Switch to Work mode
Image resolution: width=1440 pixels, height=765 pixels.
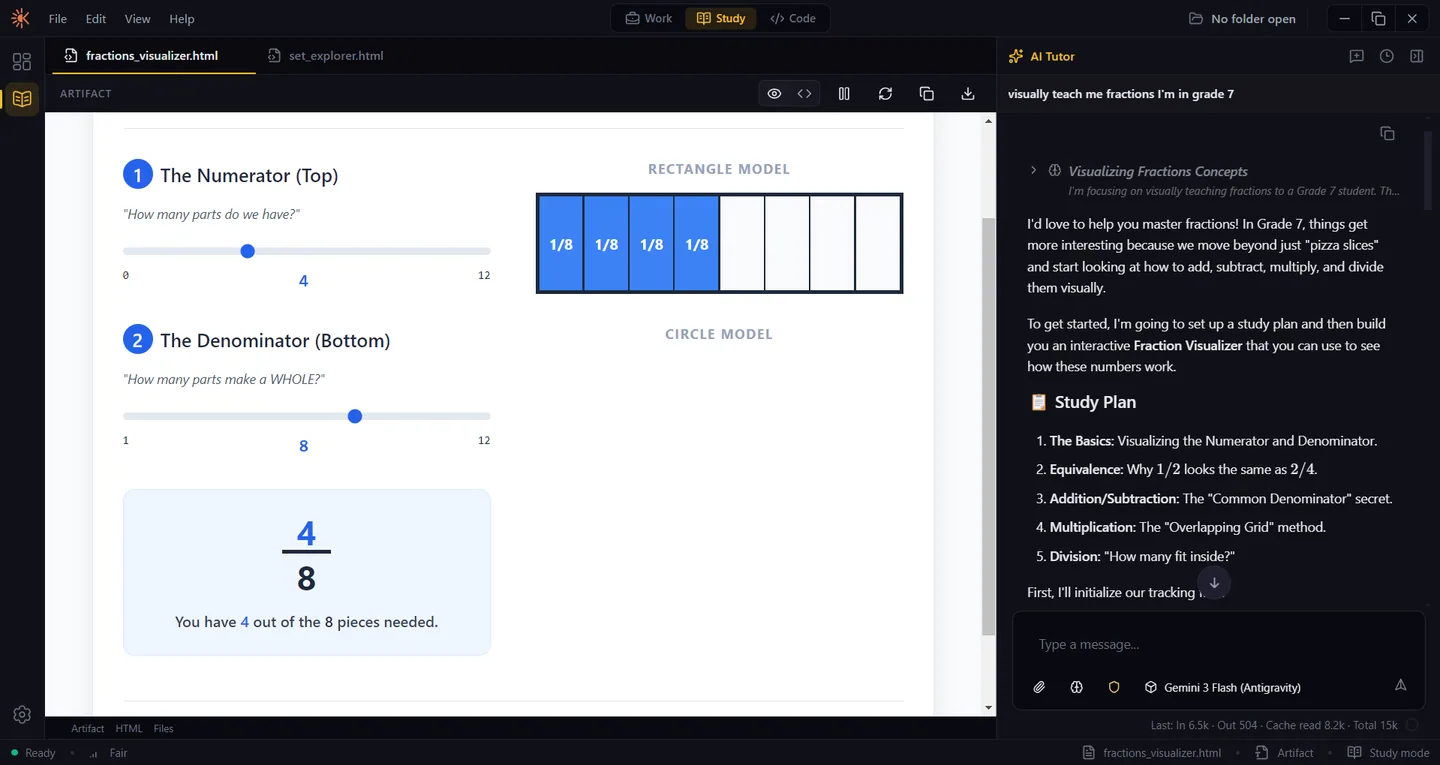(648, 18)
